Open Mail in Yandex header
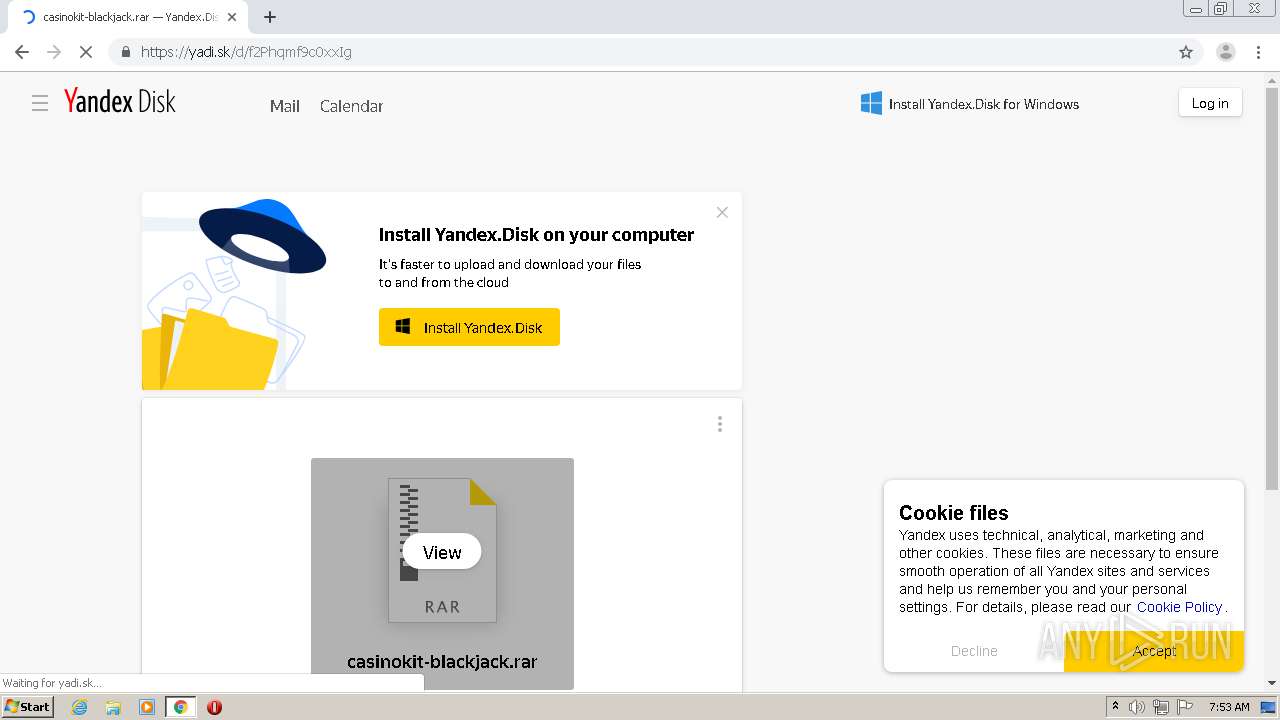This screenshot has height=720, width=1280. [x=285, y=106]
